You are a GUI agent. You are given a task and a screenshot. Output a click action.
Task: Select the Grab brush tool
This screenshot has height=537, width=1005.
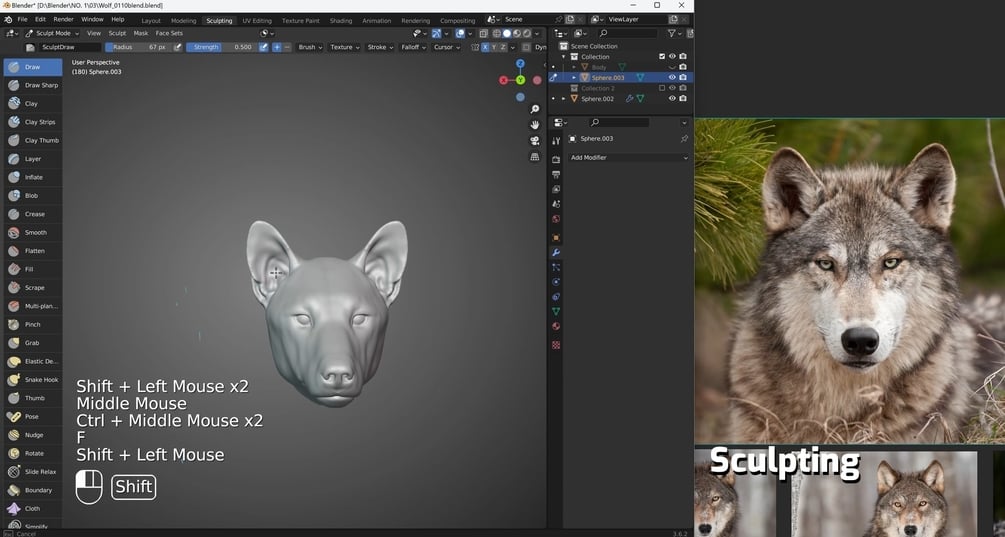point(33,343)
